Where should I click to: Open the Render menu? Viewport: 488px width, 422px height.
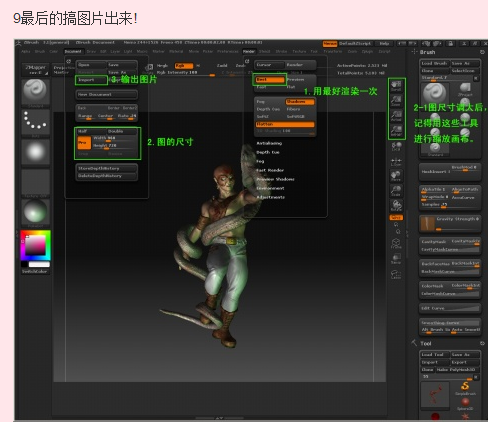click(249, 51)
